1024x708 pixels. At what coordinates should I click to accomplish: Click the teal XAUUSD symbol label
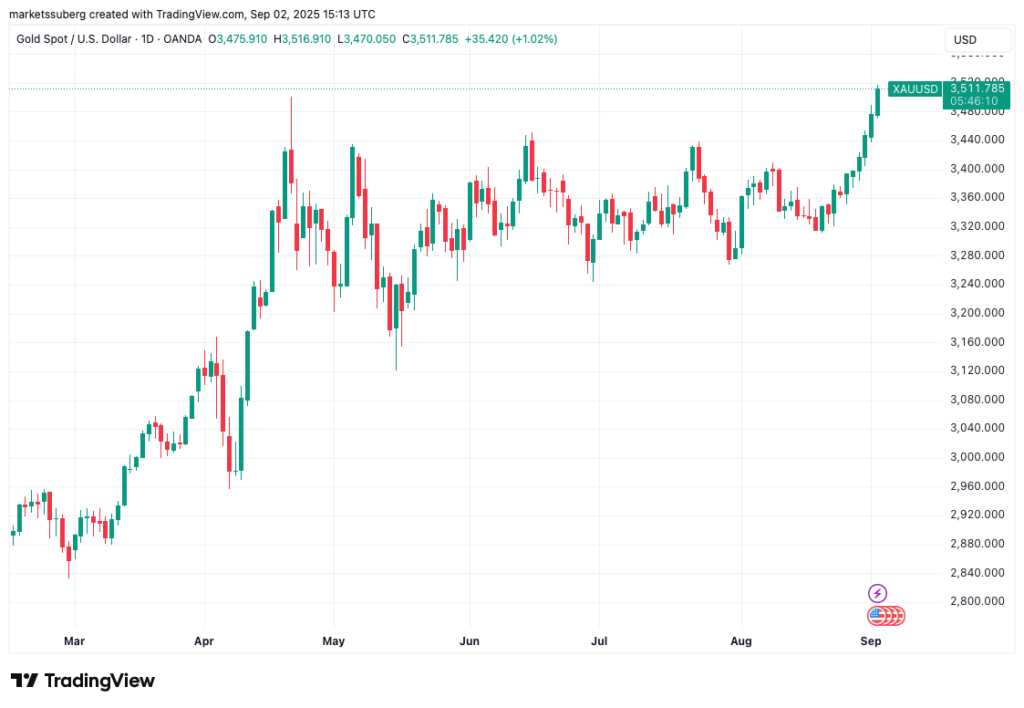click(914, 89)
